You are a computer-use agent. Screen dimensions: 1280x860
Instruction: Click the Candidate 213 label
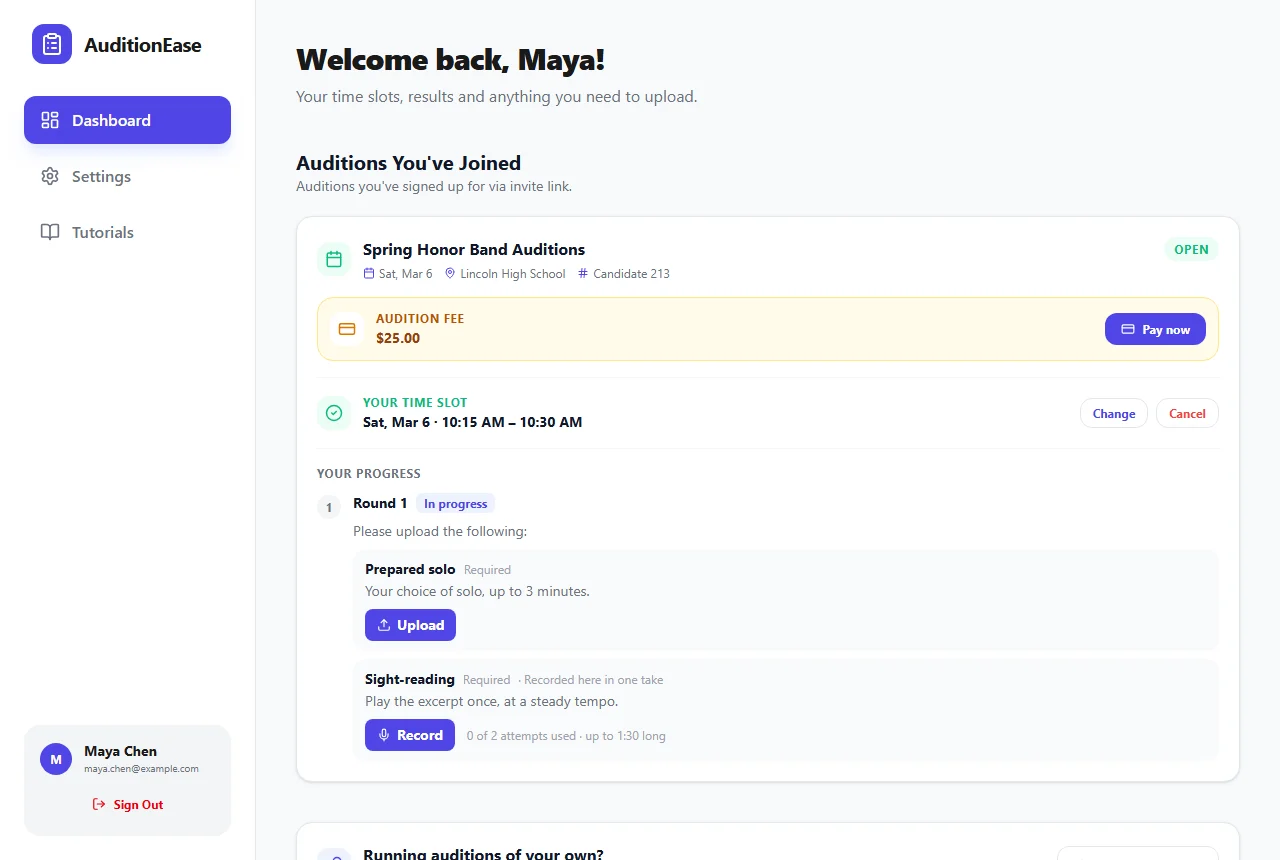pos(631,274)
